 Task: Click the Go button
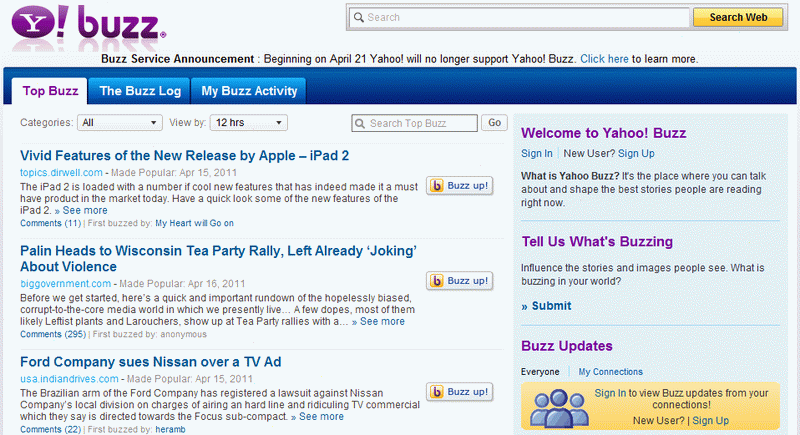(494, 123)
